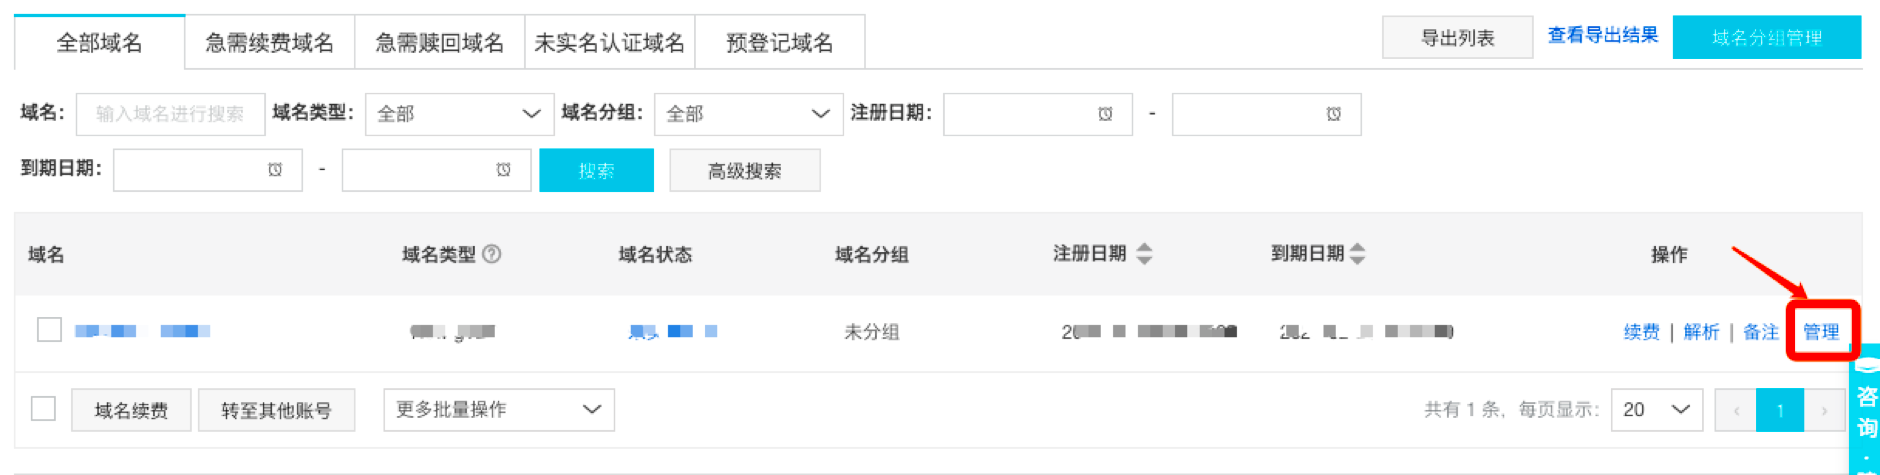Image resolution: width=1880 pixels, height=475 pixels.
Task: Open the expiry end date calendar icon
Action: pyautogui.click(x=503, y=170)
